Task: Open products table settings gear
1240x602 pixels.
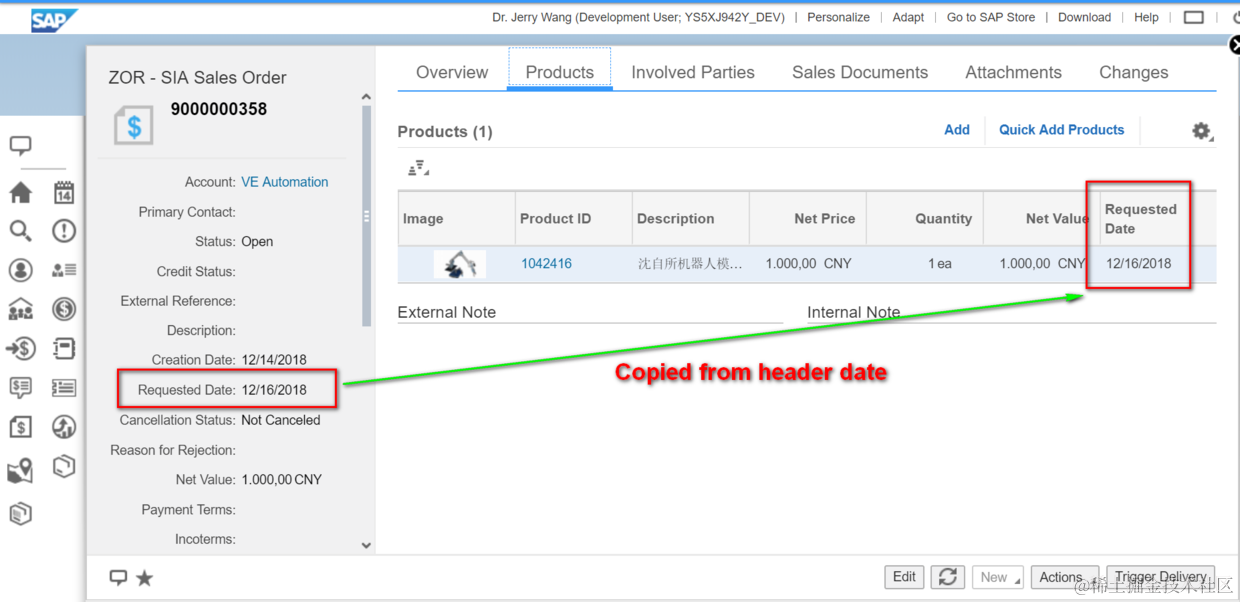Action: pyautogui.click(x=1202, y=131)
